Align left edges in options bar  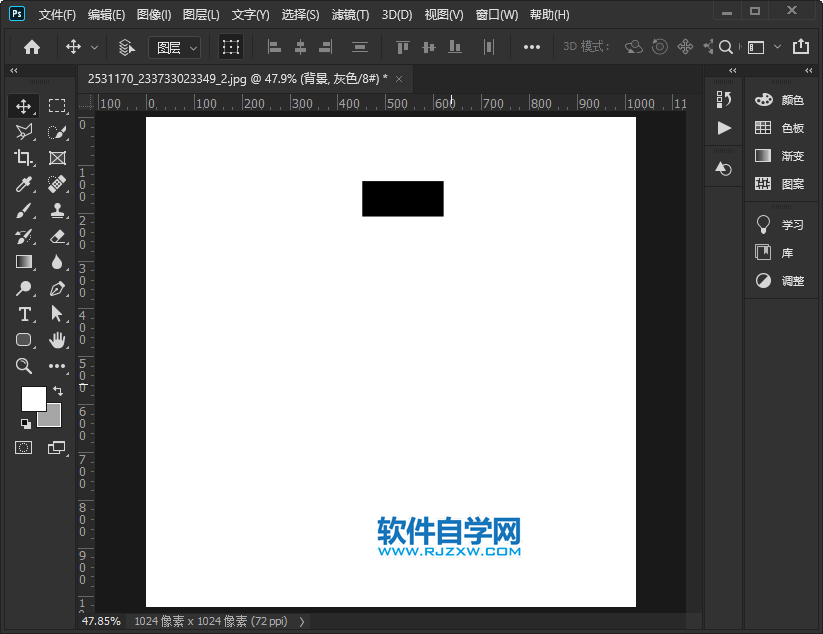[x=274, y=46]
